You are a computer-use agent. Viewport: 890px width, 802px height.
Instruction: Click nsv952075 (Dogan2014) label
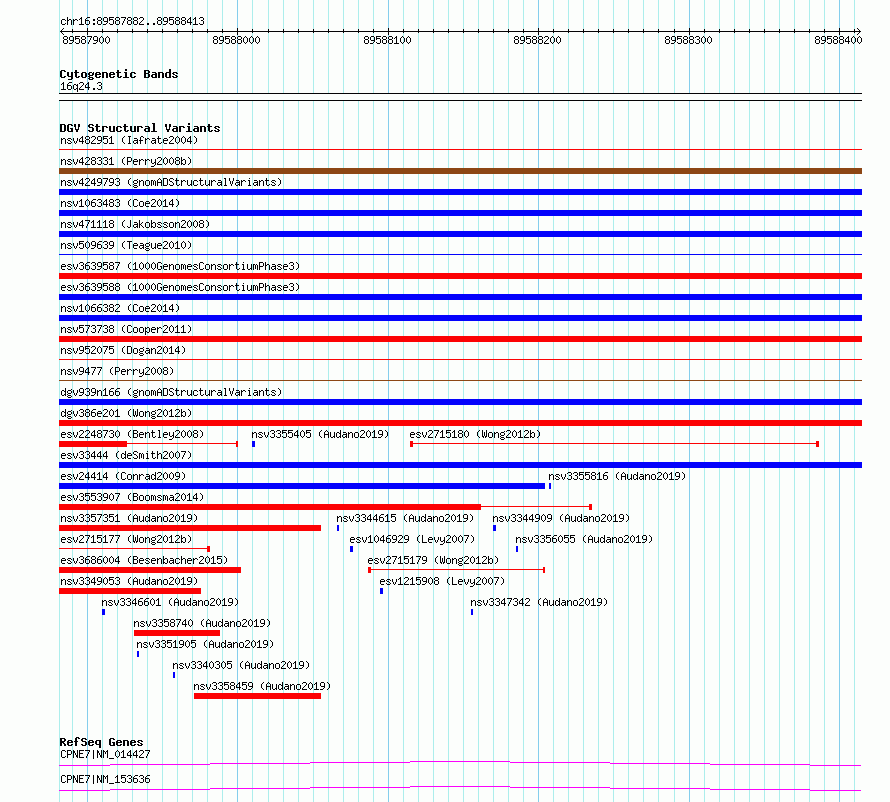coord(123,350)
